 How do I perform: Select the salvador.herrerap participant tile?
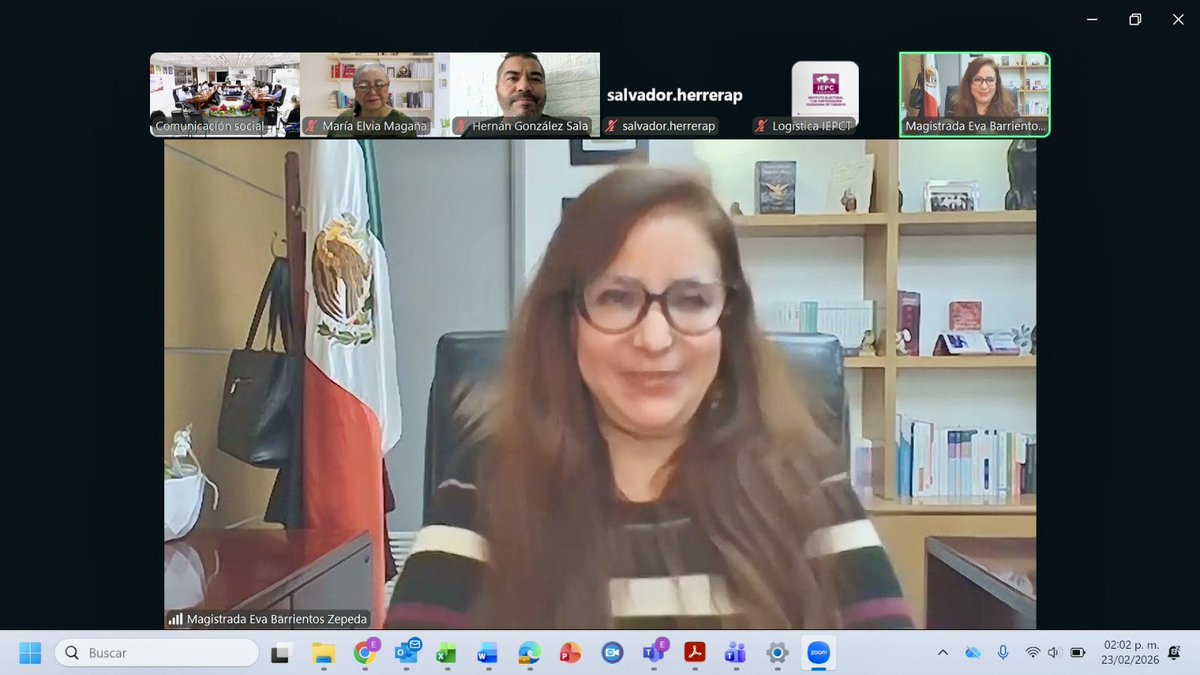(x=675, y=94)
